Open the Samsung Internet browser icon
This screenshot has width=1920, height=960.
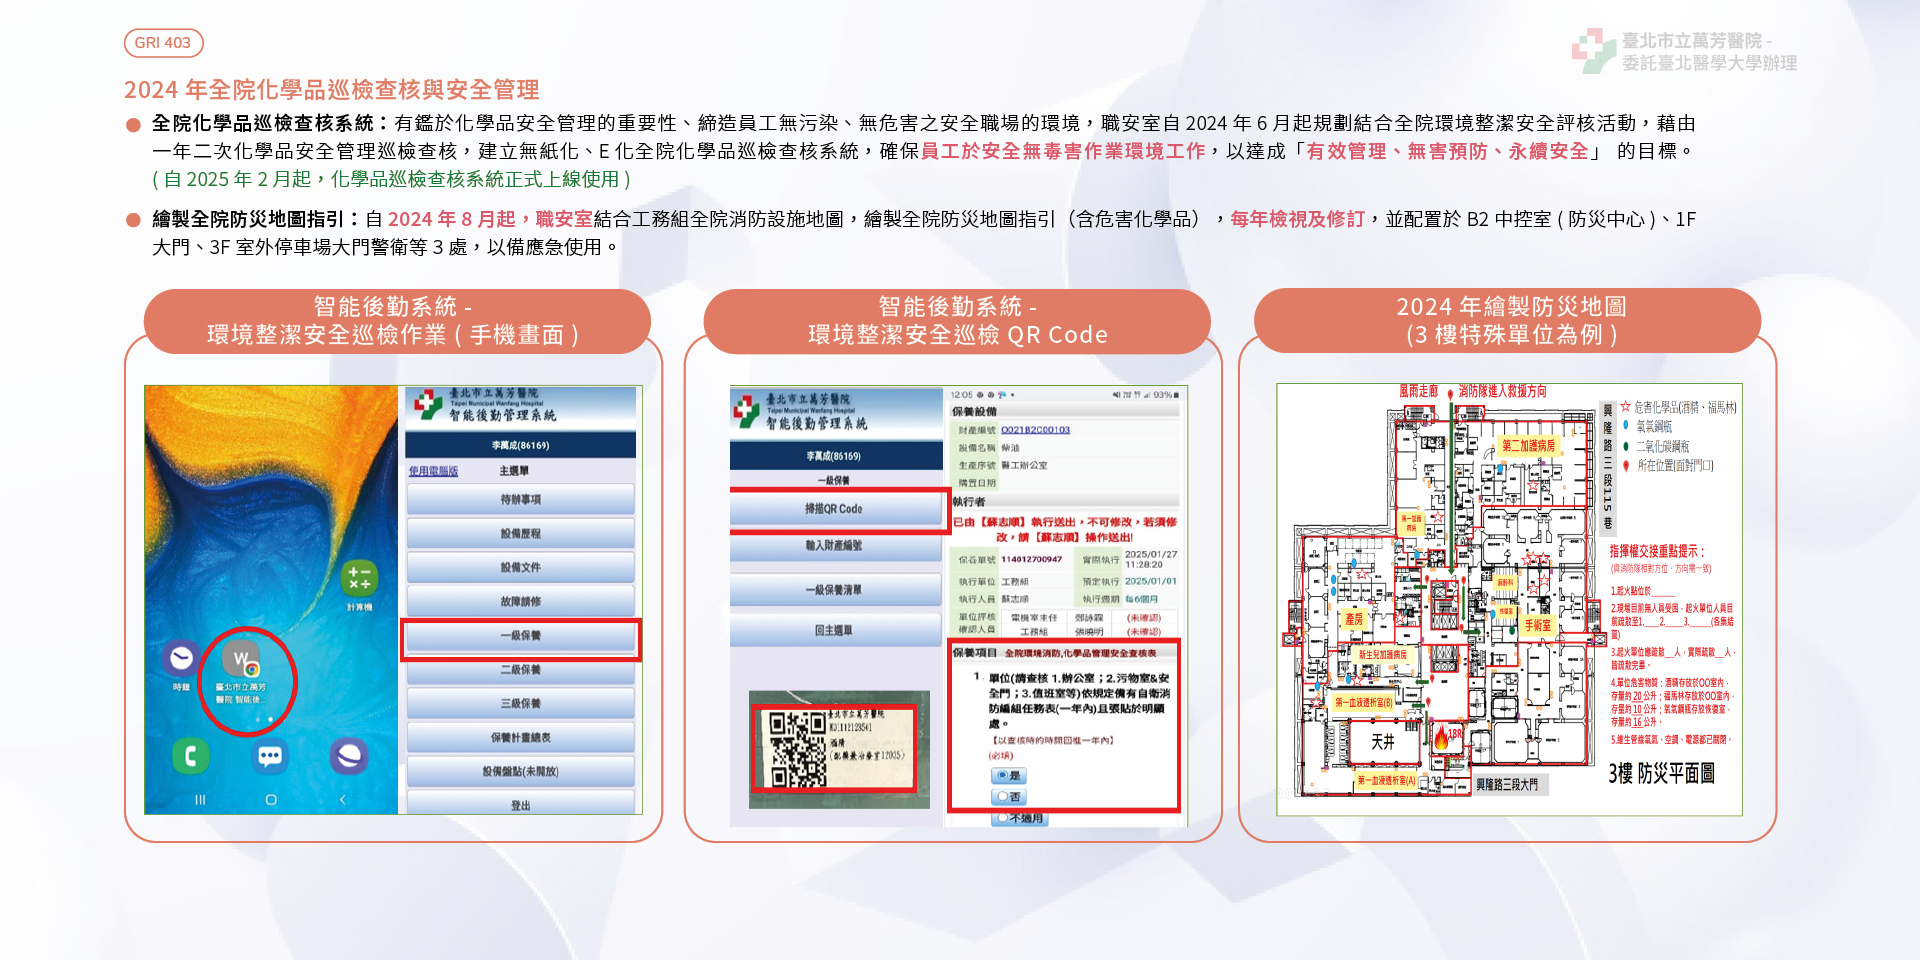click(349, 756)
